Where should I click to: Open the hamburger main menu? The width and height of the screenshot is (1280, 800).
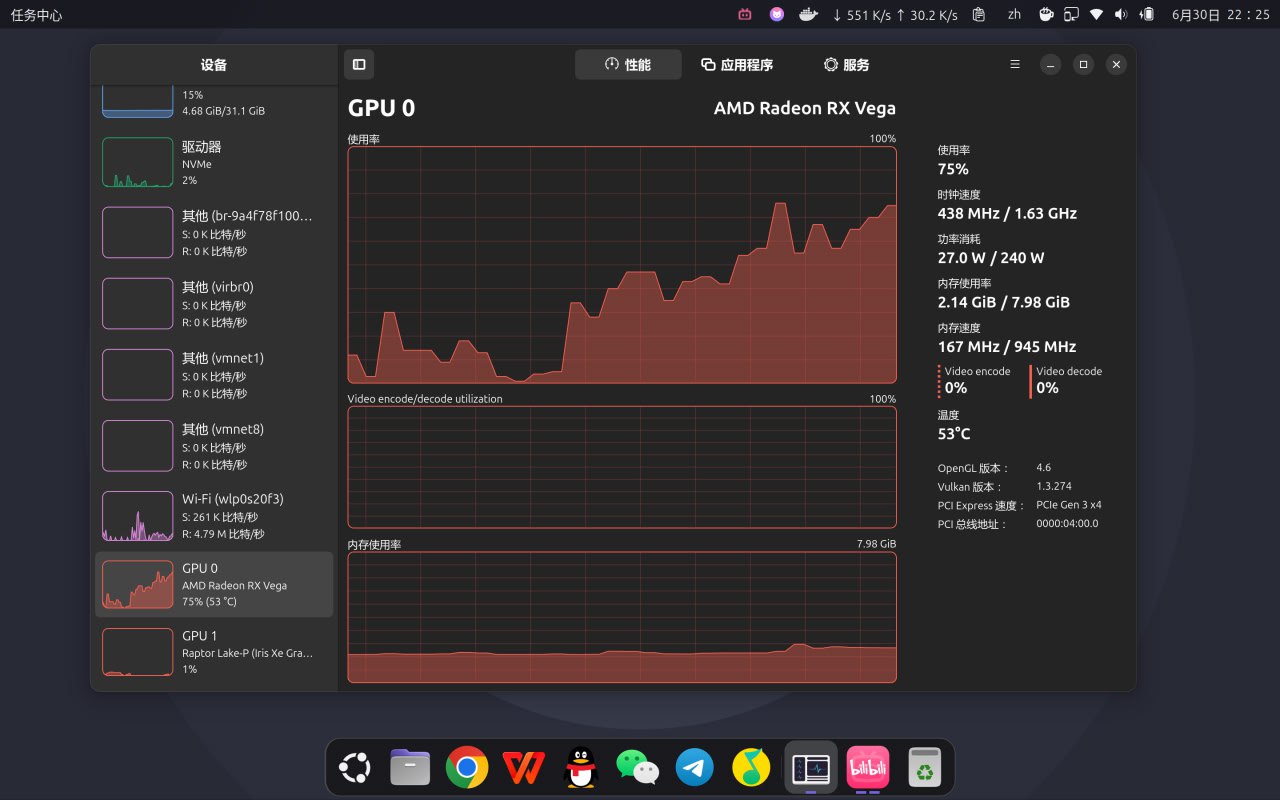point(1015,64)
